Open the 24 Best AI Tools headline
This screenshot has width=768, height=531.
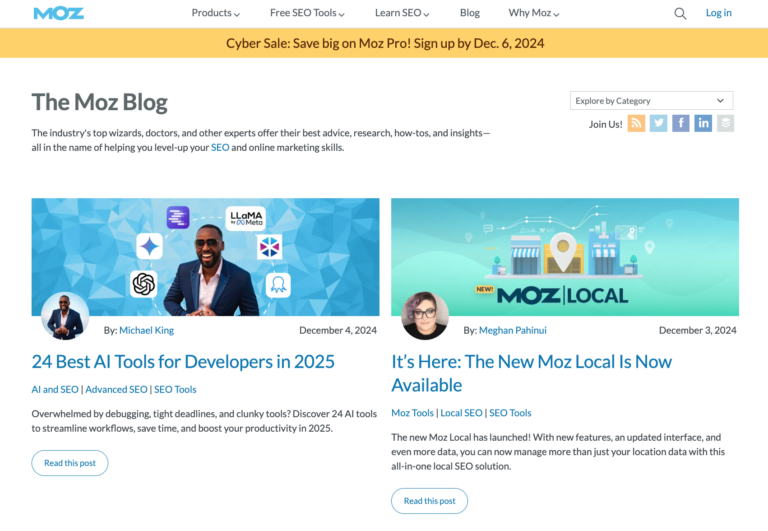(183, 361)
